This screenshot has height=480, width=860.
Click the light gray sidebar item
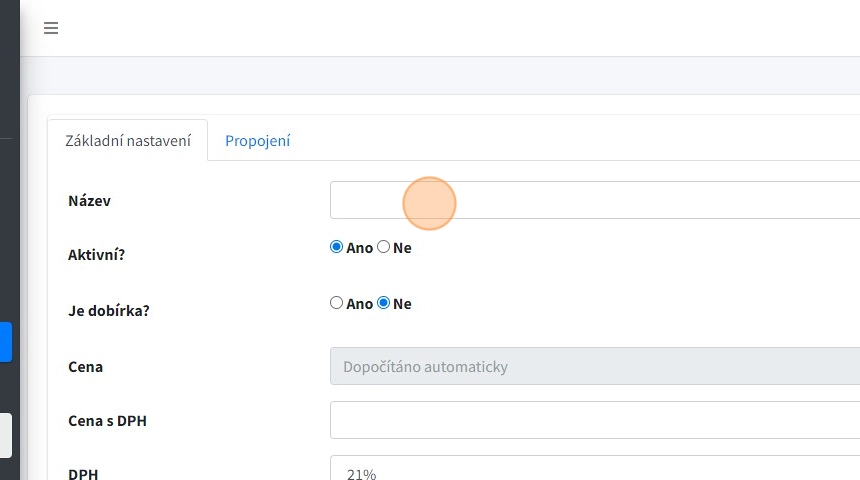tap(5, 435)
